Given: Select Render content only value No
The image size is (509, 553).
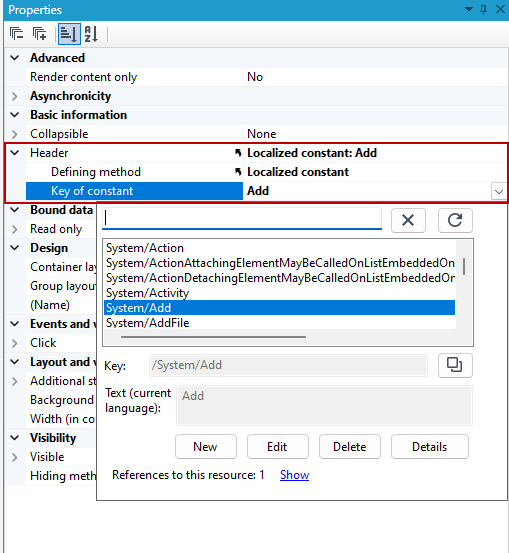Looking at the screenshot, I should point(375,77).
